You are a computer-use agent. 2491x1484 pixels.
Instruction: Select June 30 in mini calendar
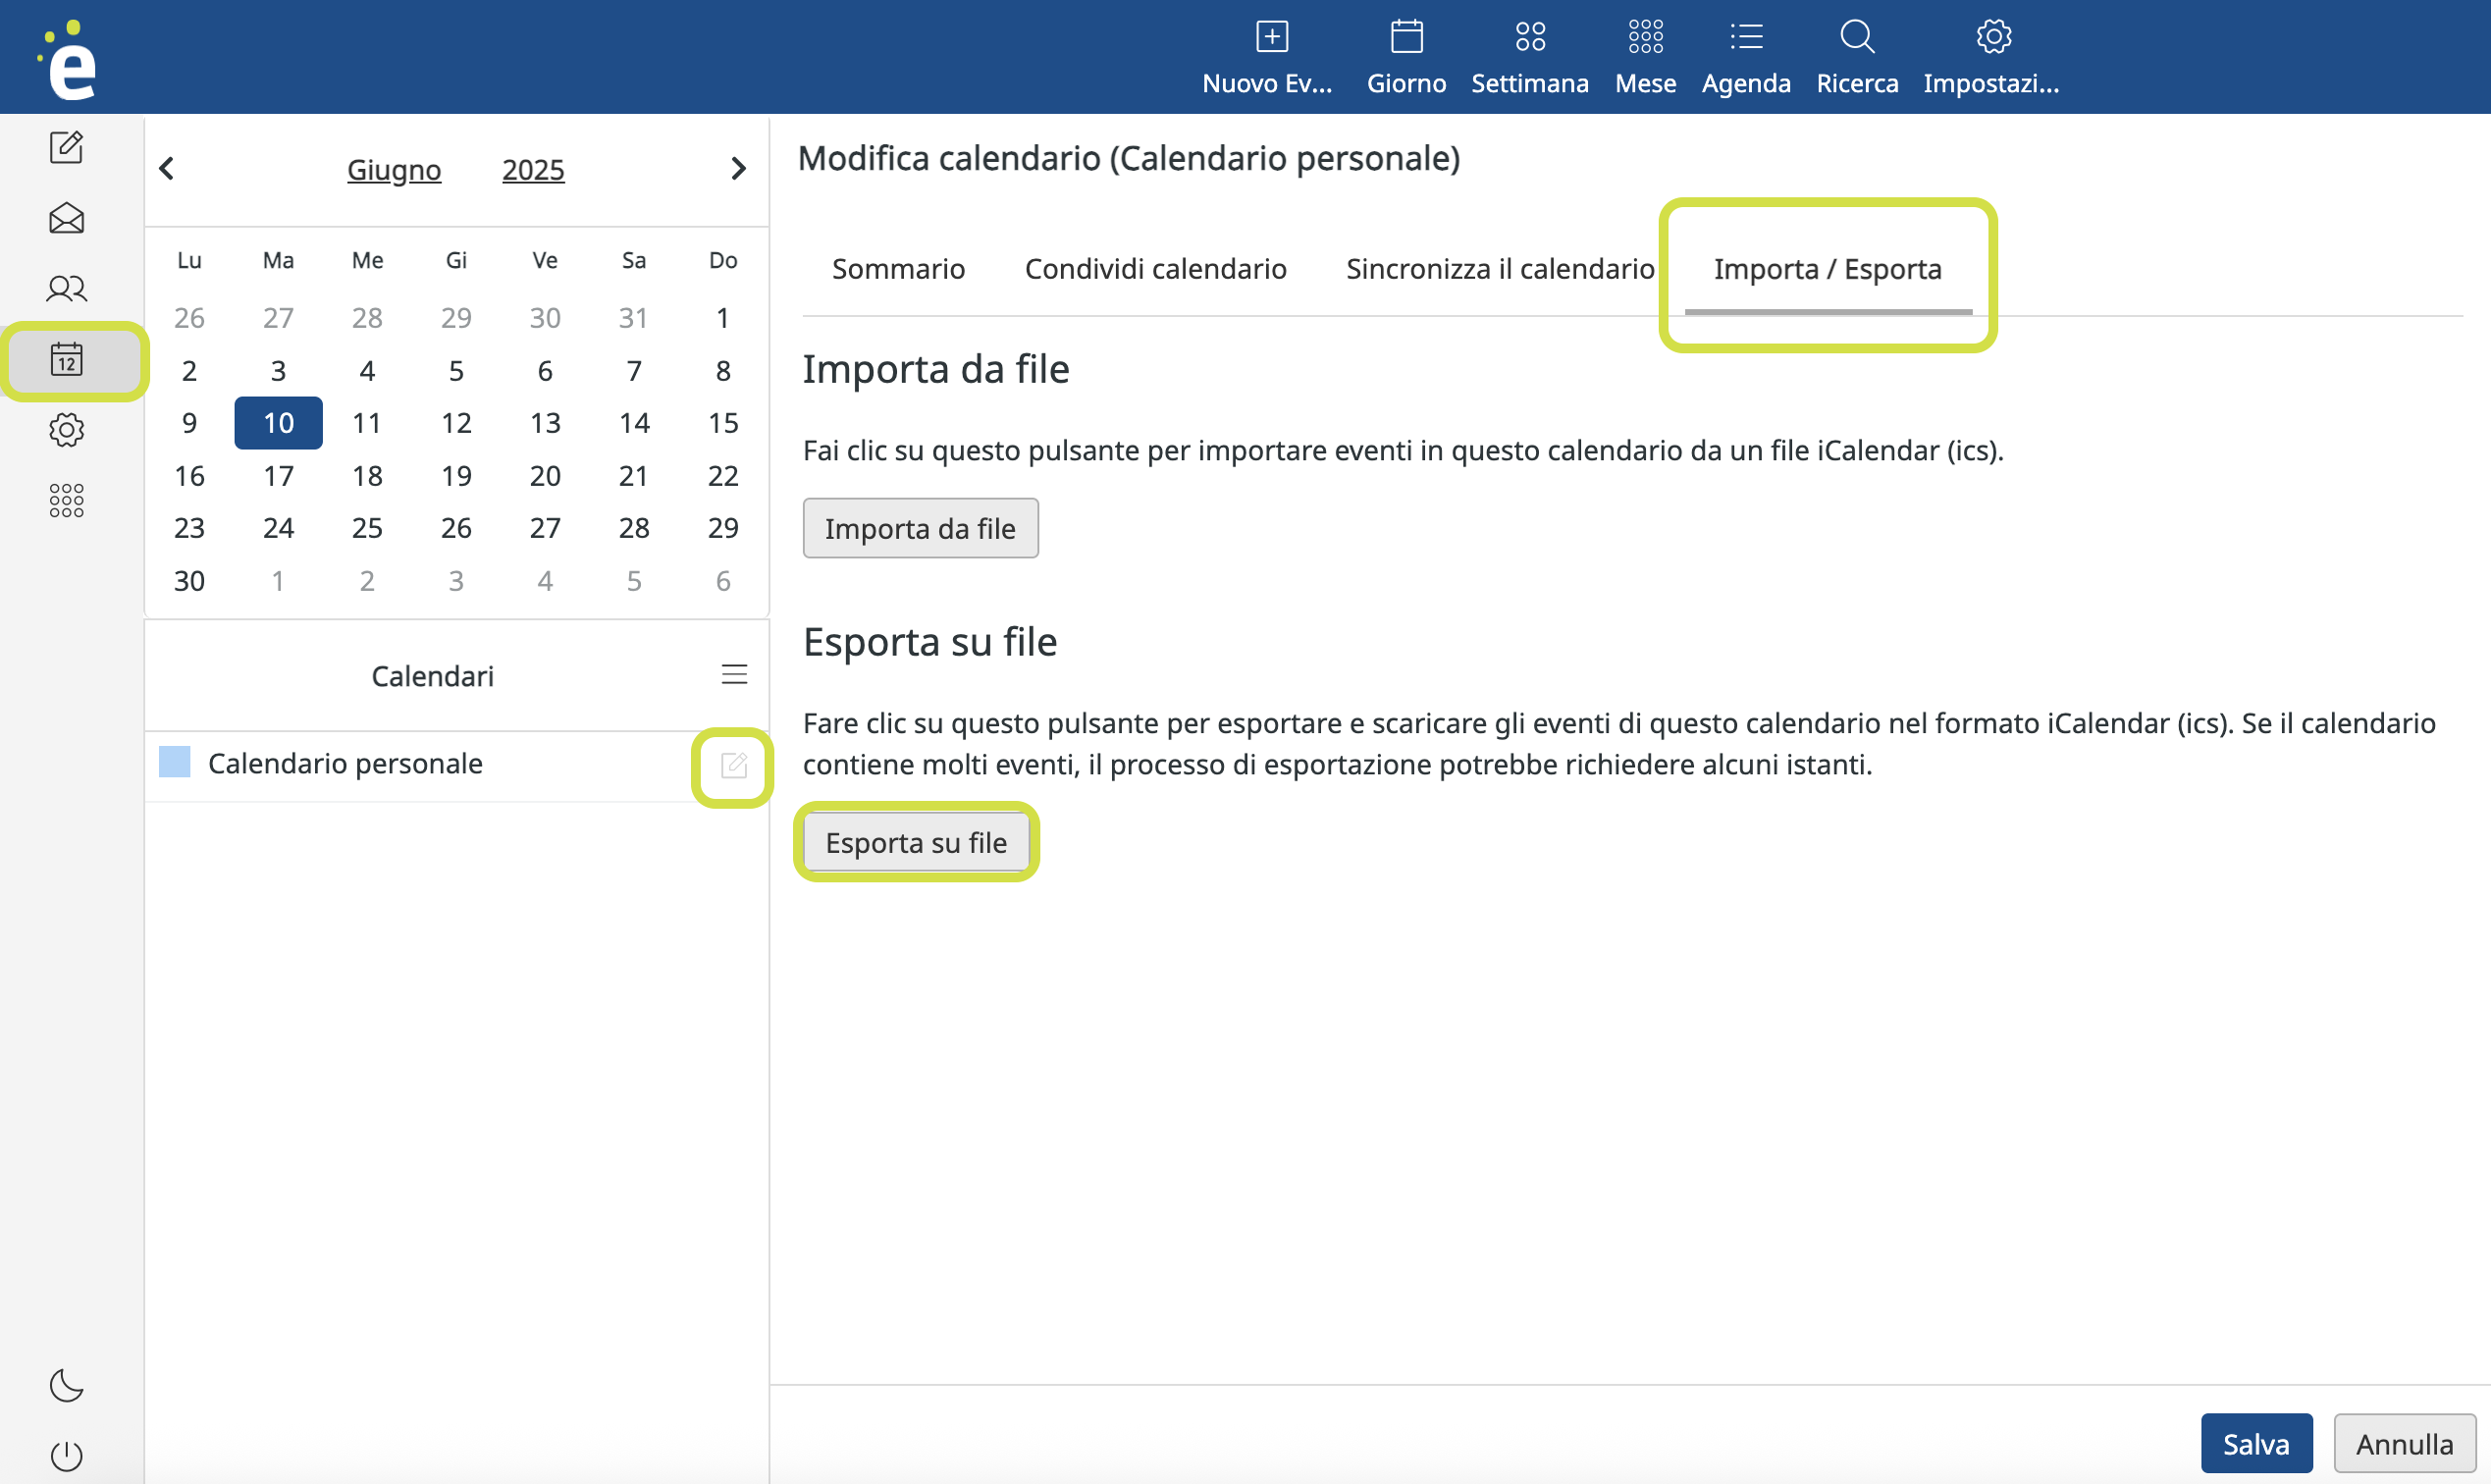(189, 581)
